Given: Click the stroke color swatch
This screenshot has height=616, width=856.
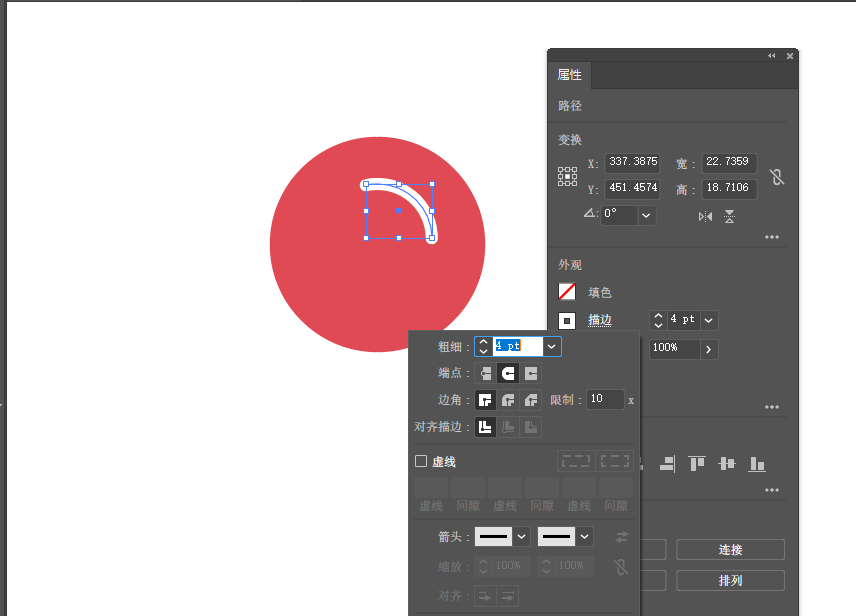Looking at the screenshot, I should point(567,321).
